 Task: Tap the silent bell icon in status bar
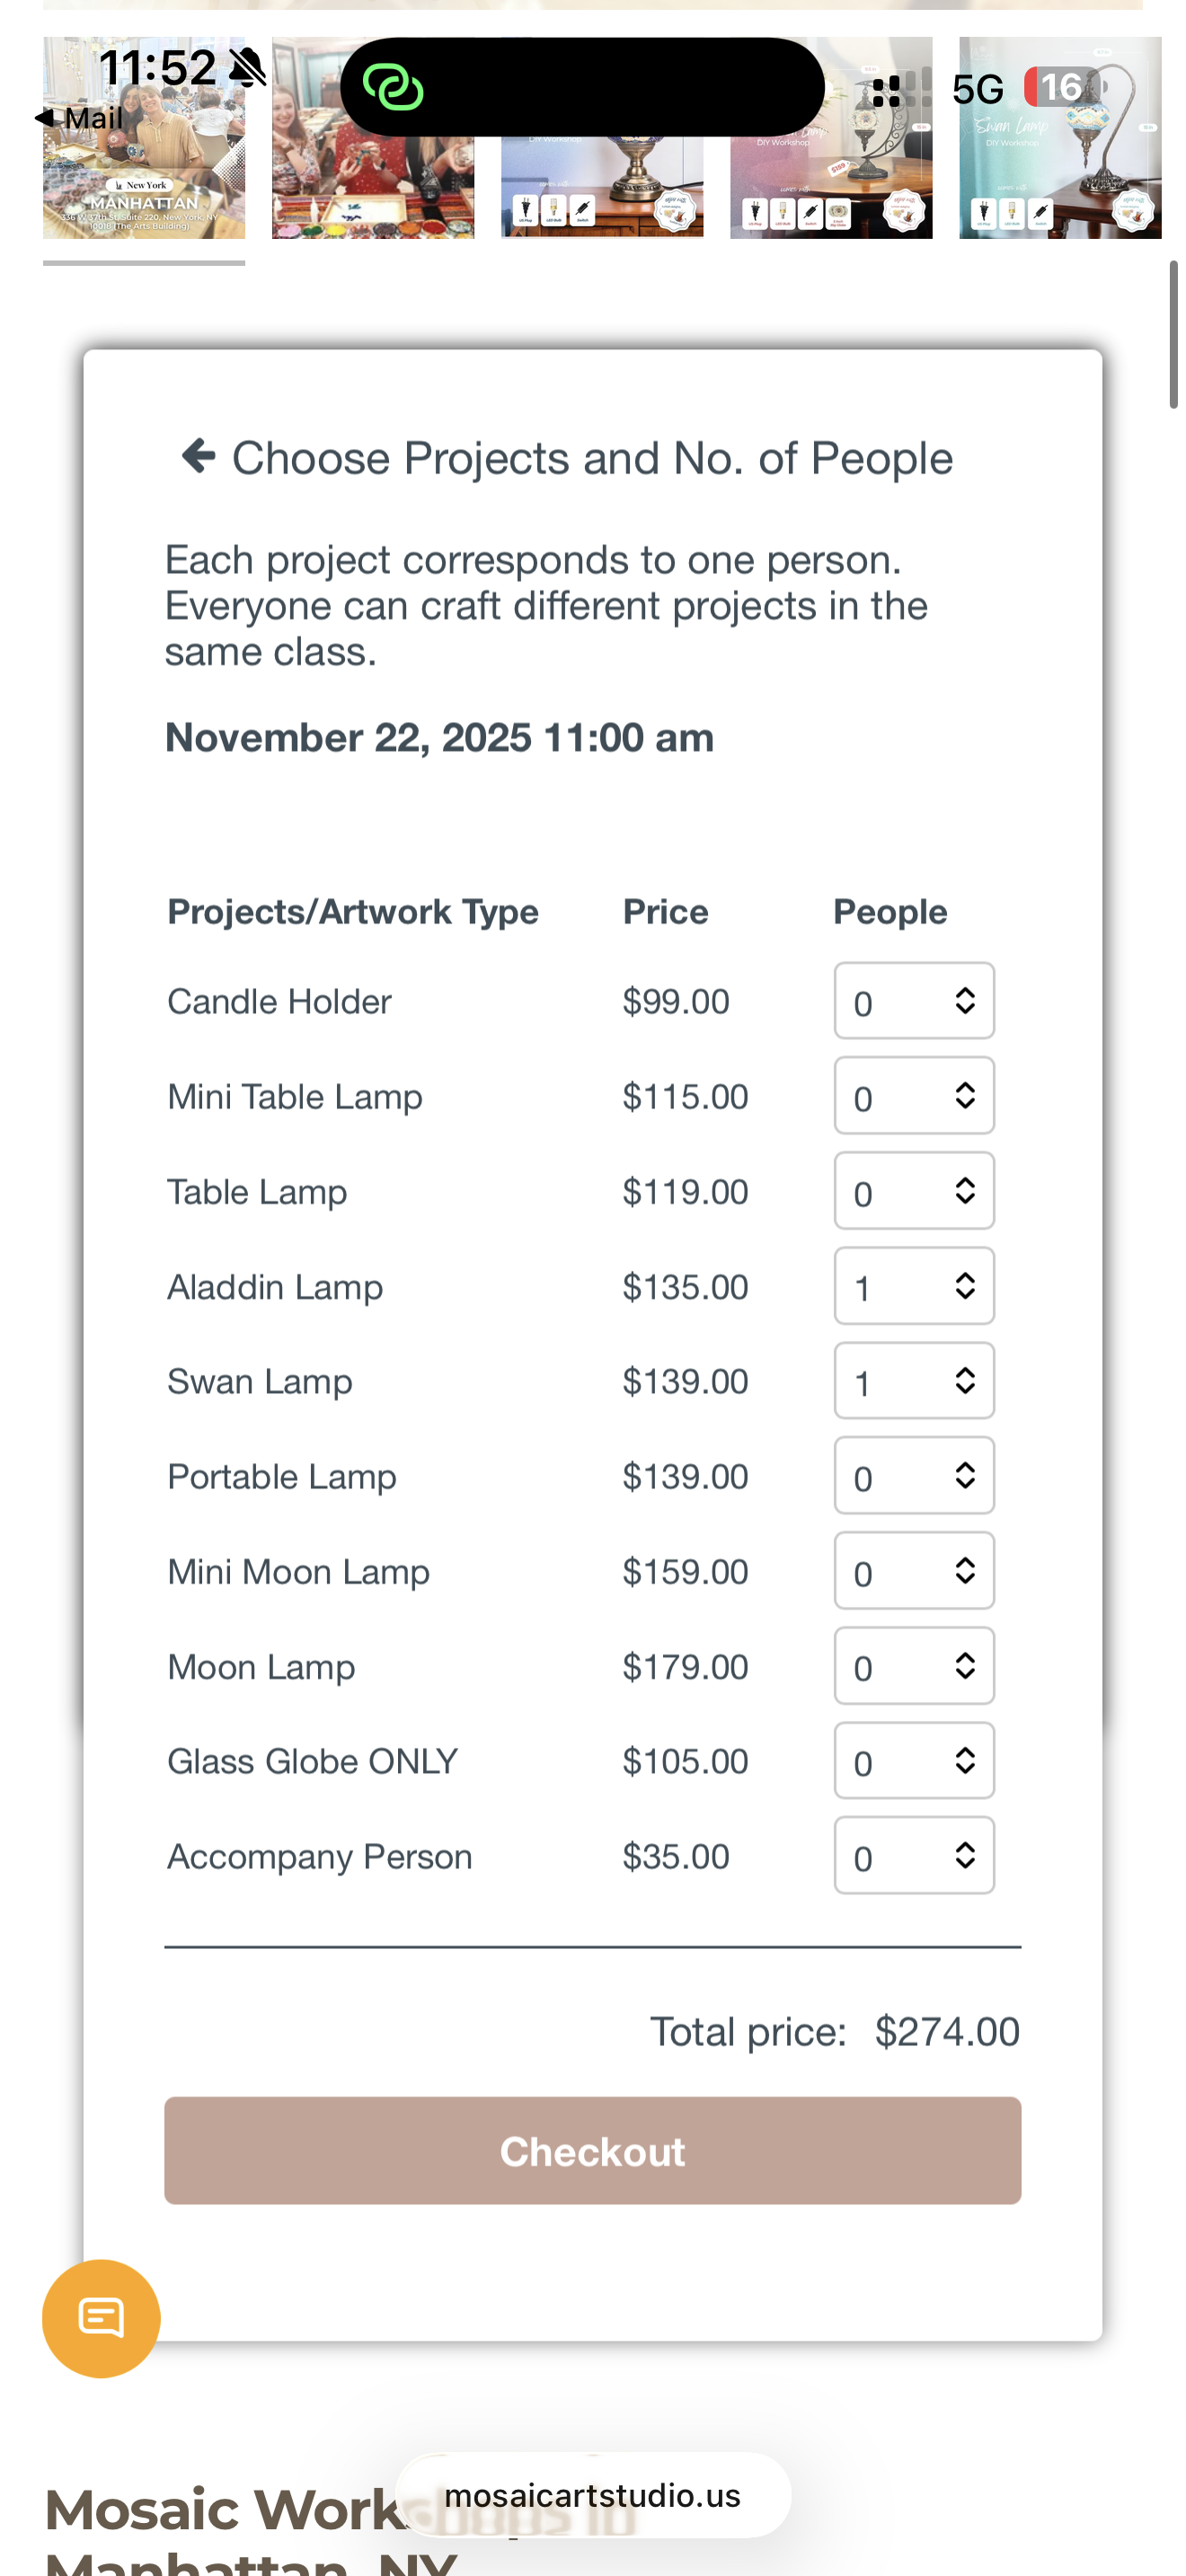(247, 68)
